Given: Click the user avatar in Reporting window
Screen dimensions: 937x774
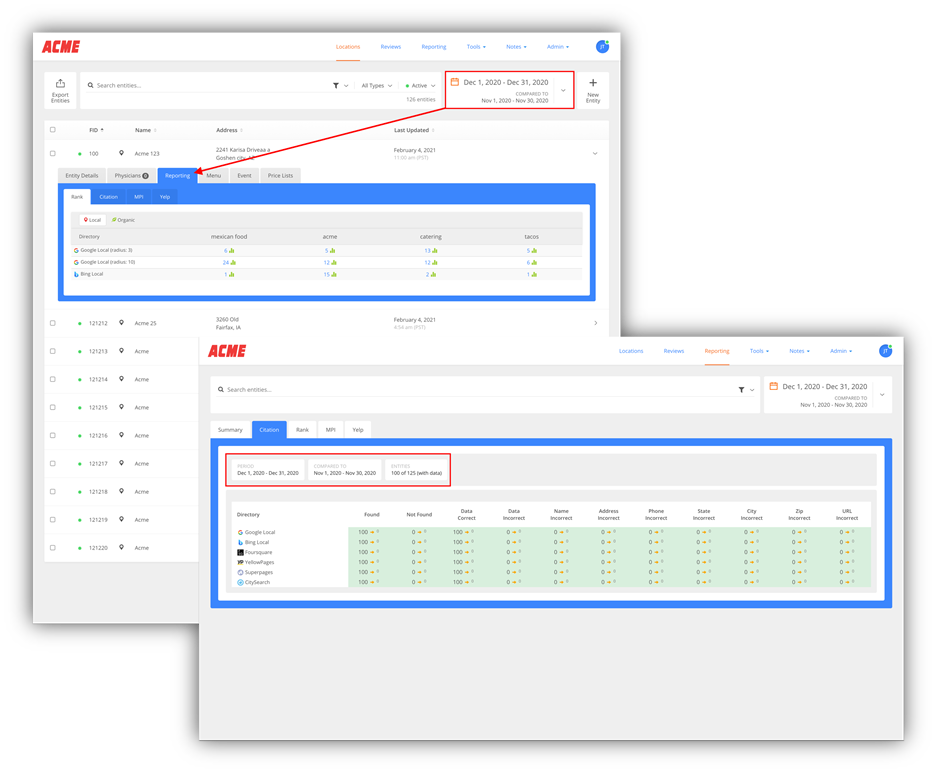Looking at the screenshot, I should (x=886, y=351).
